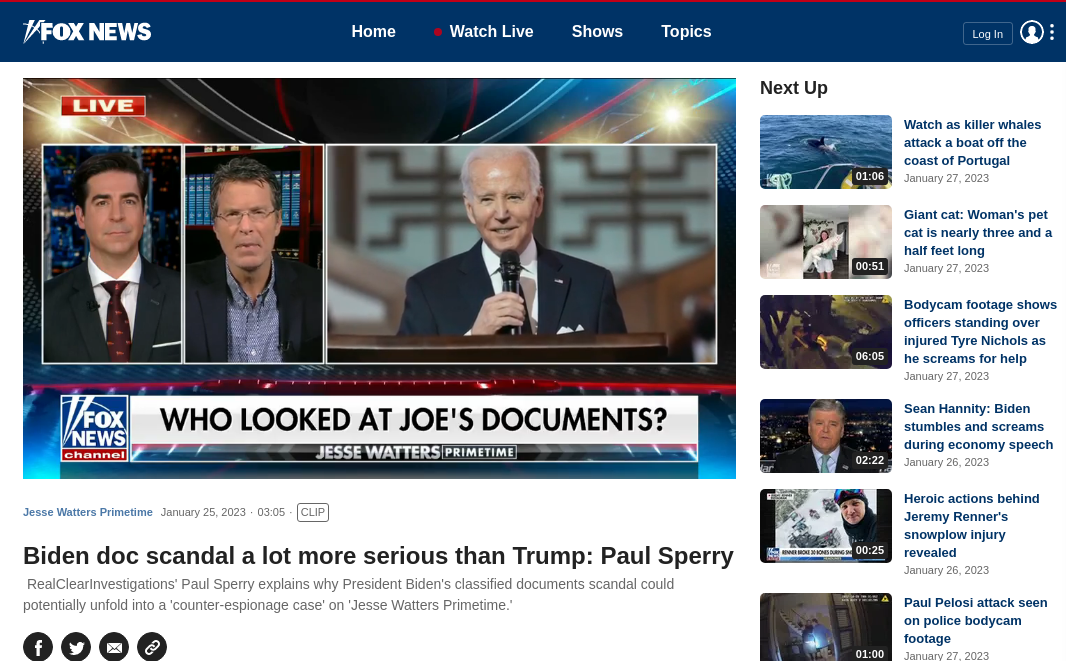Go to Home in navigation
1066x661 pixels.
coord(373,32)
